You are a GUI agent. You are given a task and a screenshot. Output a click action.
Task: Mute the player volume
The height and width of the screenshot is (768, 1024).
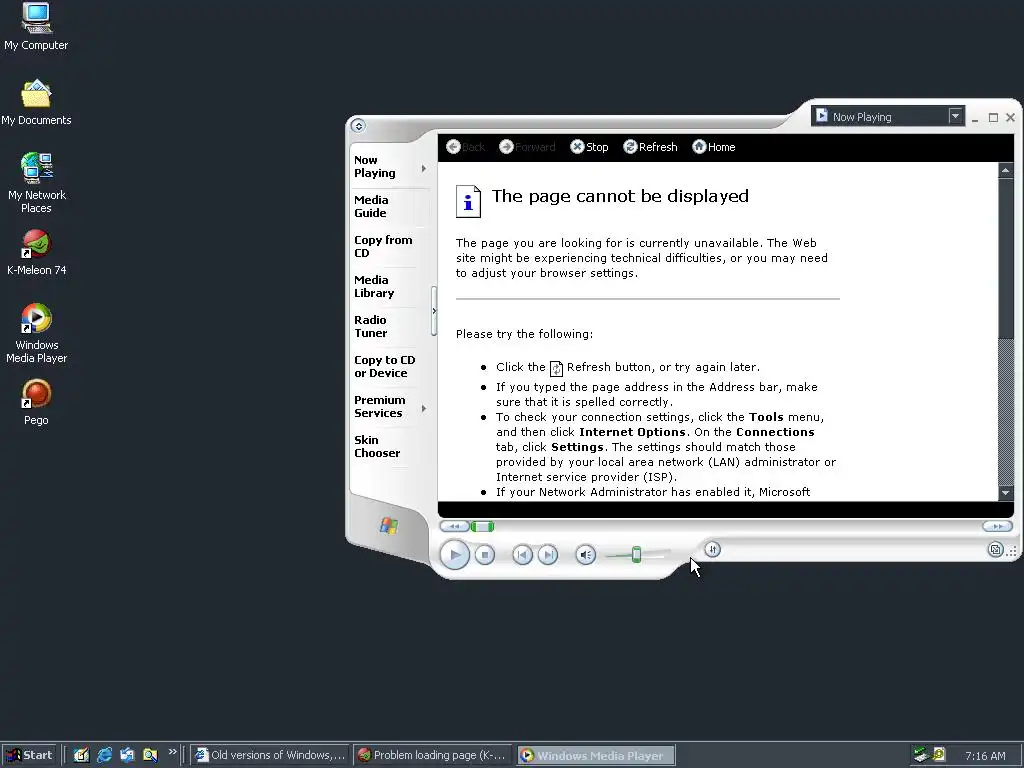click(x=586, y=555)
